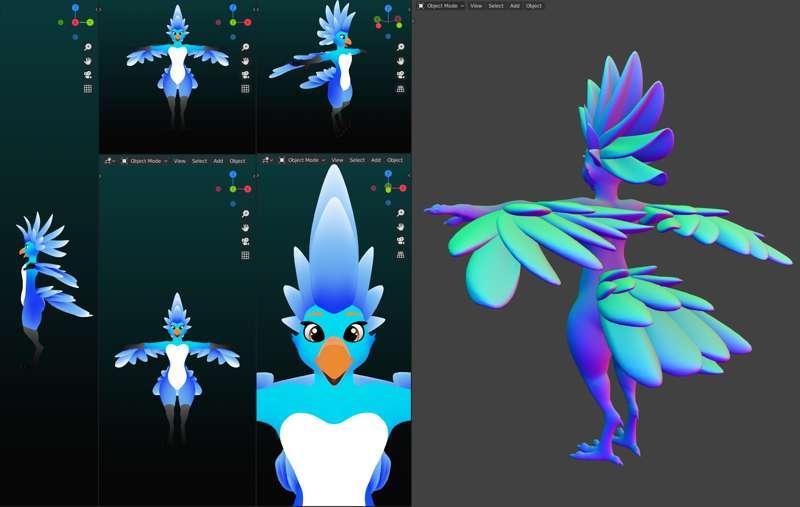
Task: Click the pan hand in the top front-view viewport
Action: [245, 61]
